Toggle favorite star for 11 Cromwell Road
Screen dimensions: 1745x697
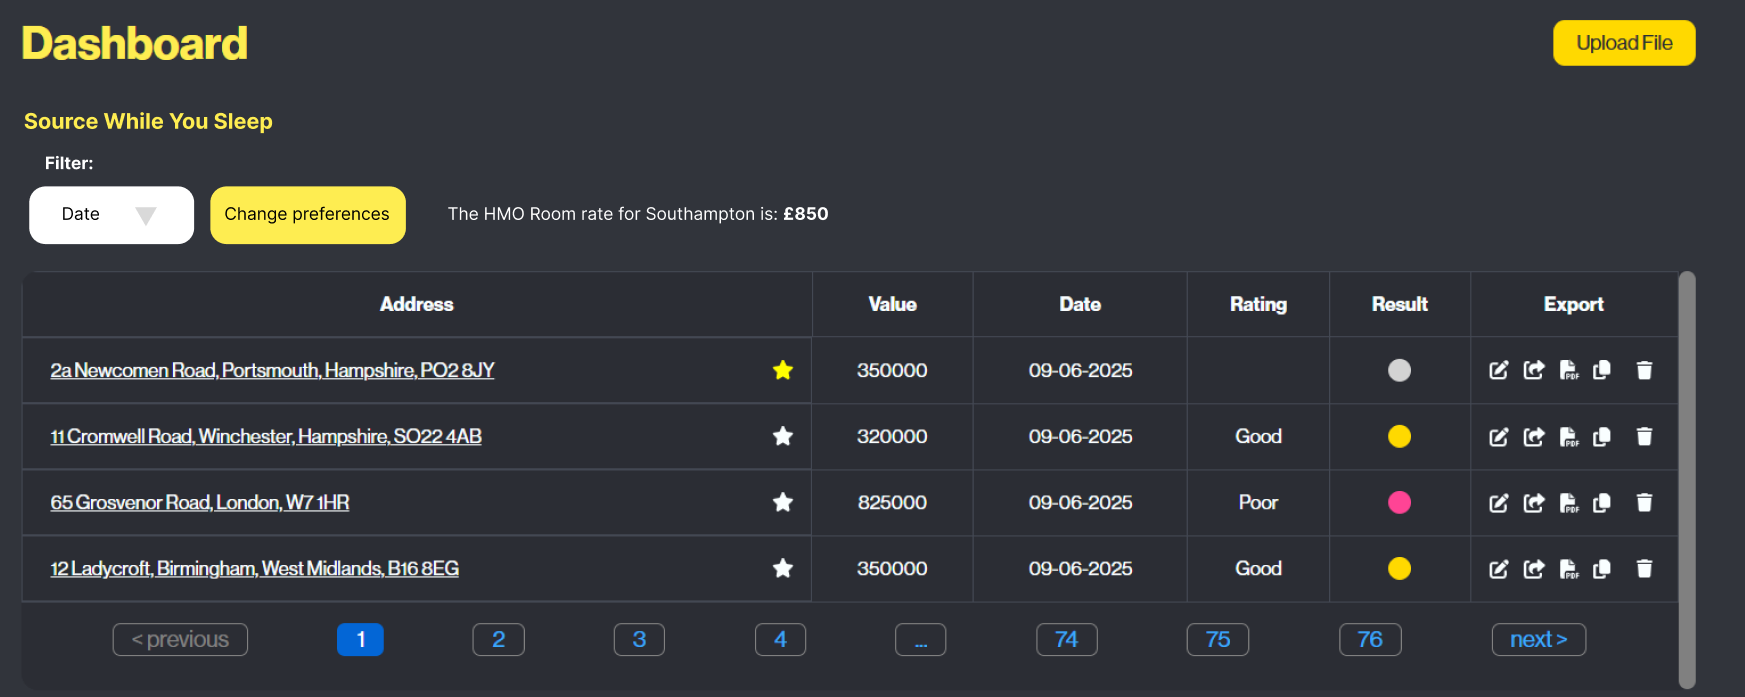click(x=783, y=436)
